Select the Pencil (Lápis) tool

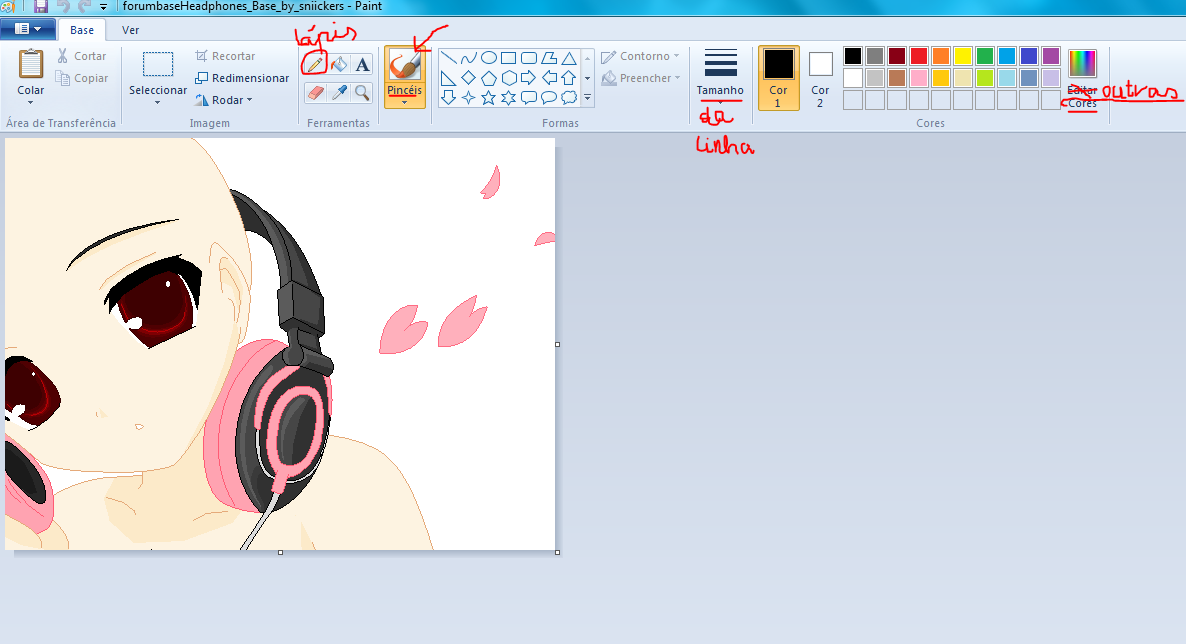click(315, 64)
